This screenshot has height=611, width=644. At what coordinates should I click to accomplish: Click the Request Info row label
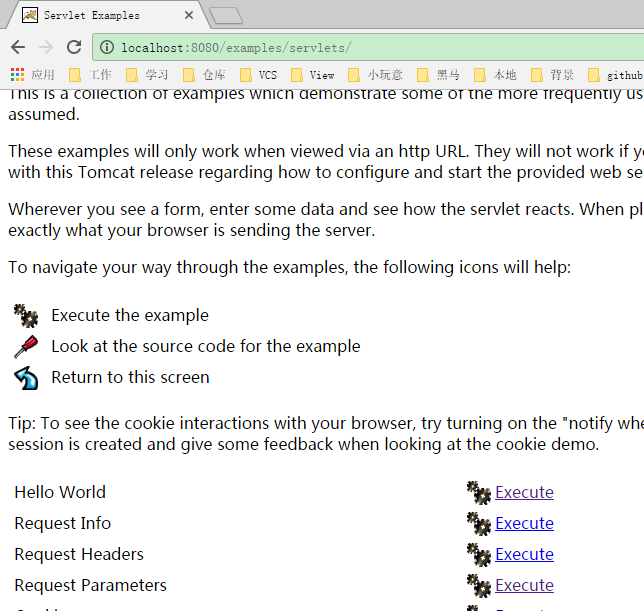coord(62,523)
